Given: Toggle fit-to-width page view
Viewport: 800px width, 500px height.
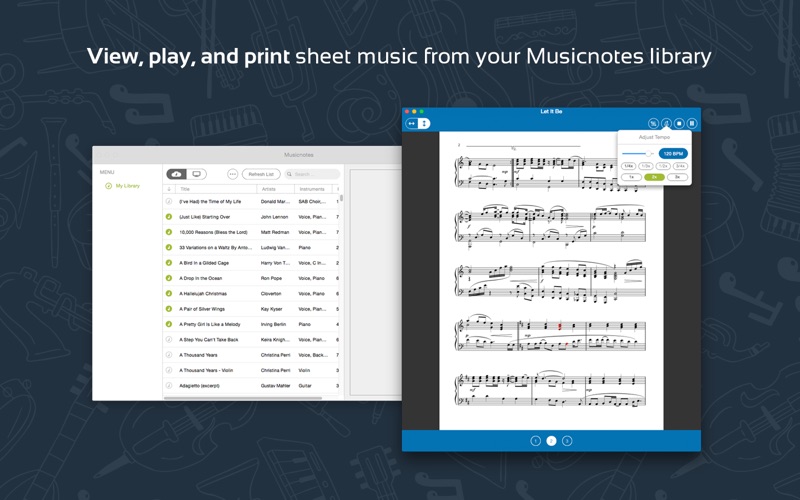Looking at the screenshot, I should pos(411,123).
